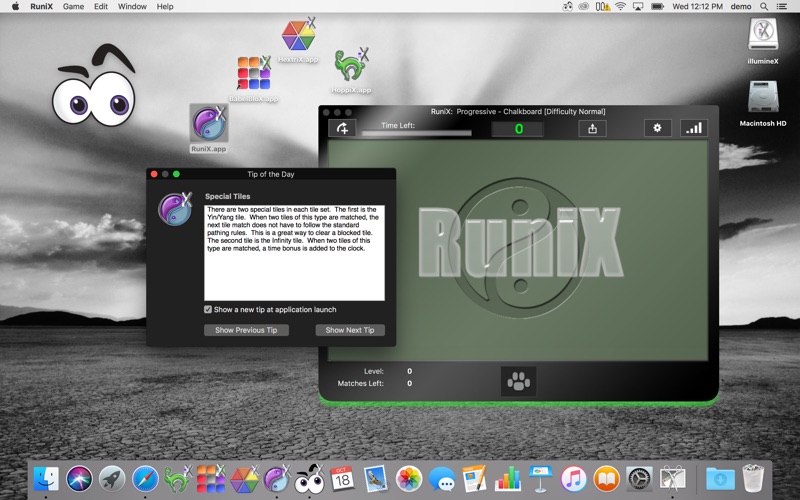Select the BabelBlox.app desktop icon
Image resolution: width=800 pixels, height=500 pixels.
pyautogui.click(x=254, y=72)
